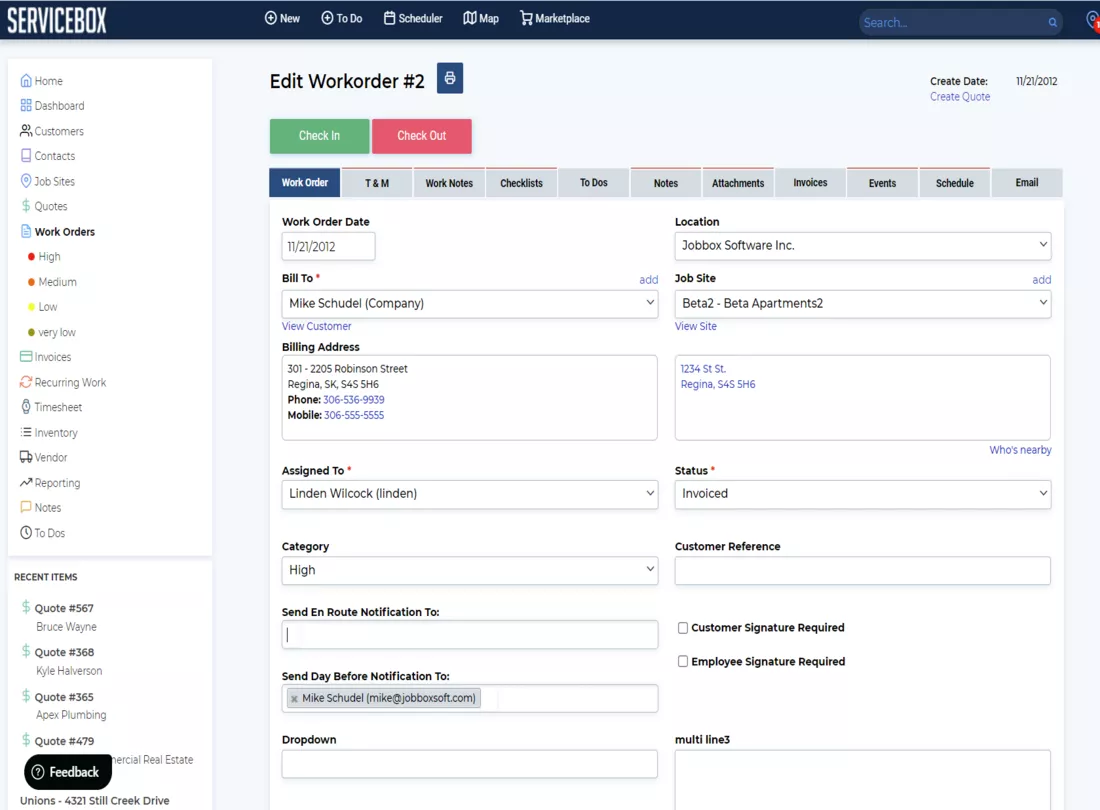Image resolution: width=1100 pixels, height=810 pixels.
Task: Click the Vendor truck icon
Action: pos(26,457)
